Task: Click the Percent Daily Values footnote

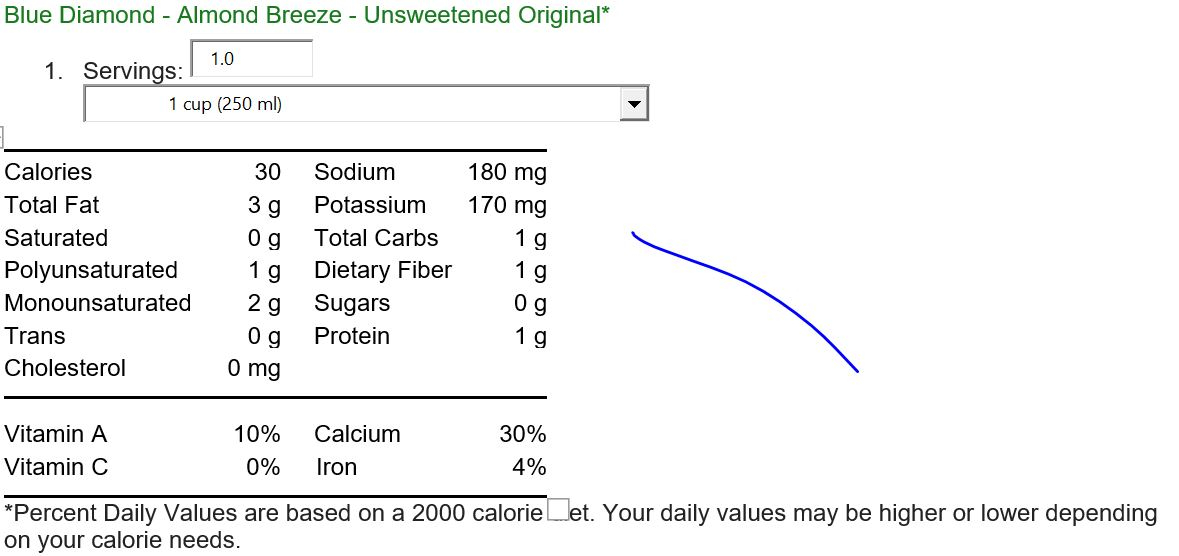Action: pyautogui.click(x=580, y=527)
